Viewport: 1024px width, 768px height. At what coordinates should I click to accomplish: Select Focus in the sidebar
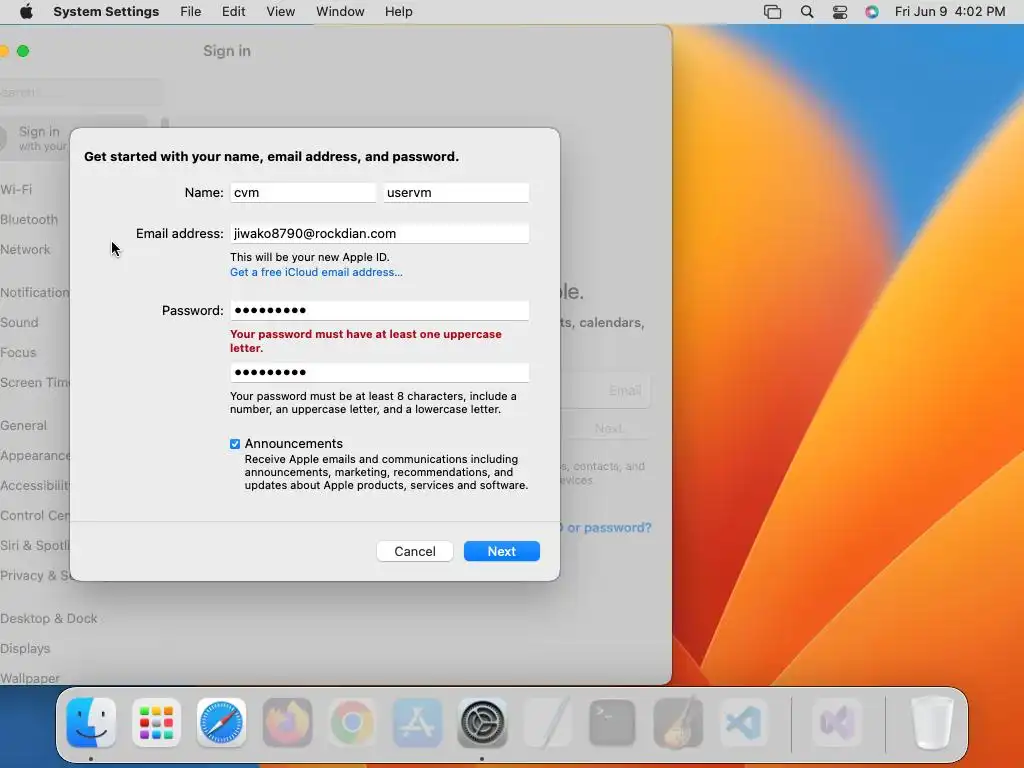pyautogui.click(x=18, y=353)
